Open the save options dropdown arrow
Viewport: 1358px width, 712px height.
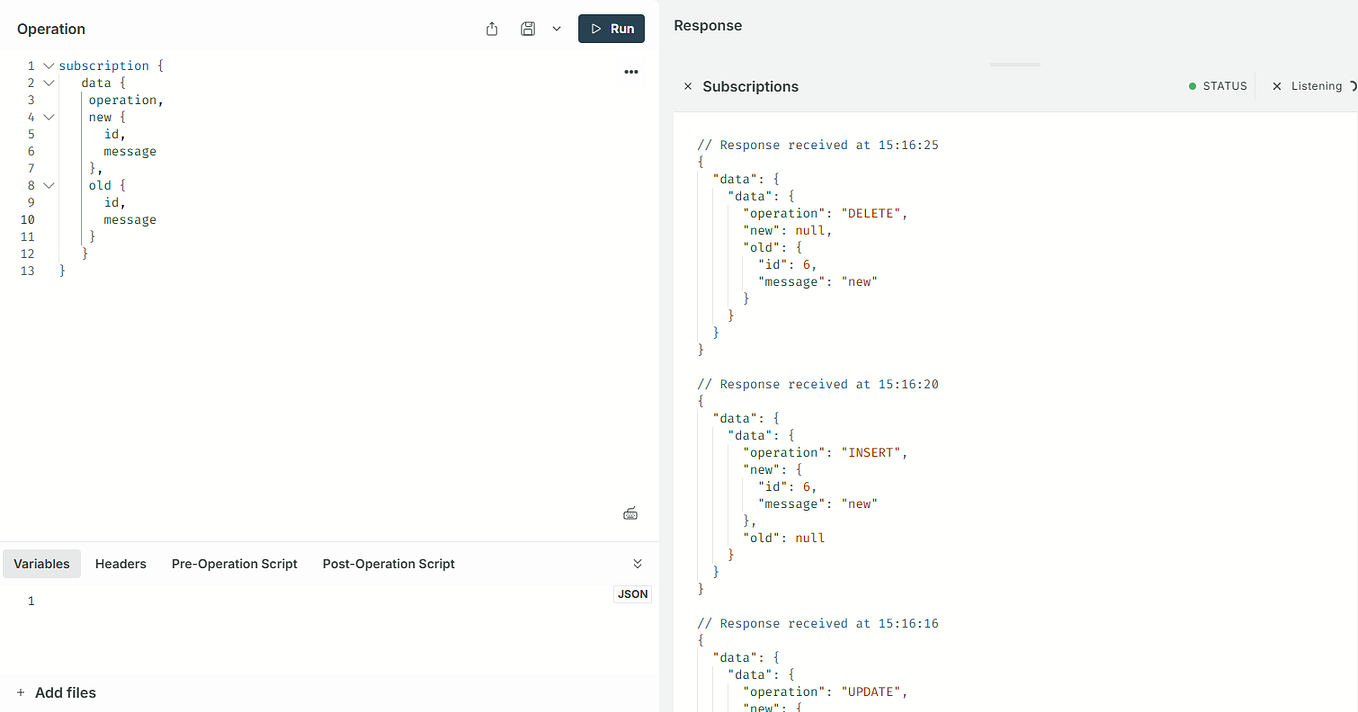pos(556,28)
